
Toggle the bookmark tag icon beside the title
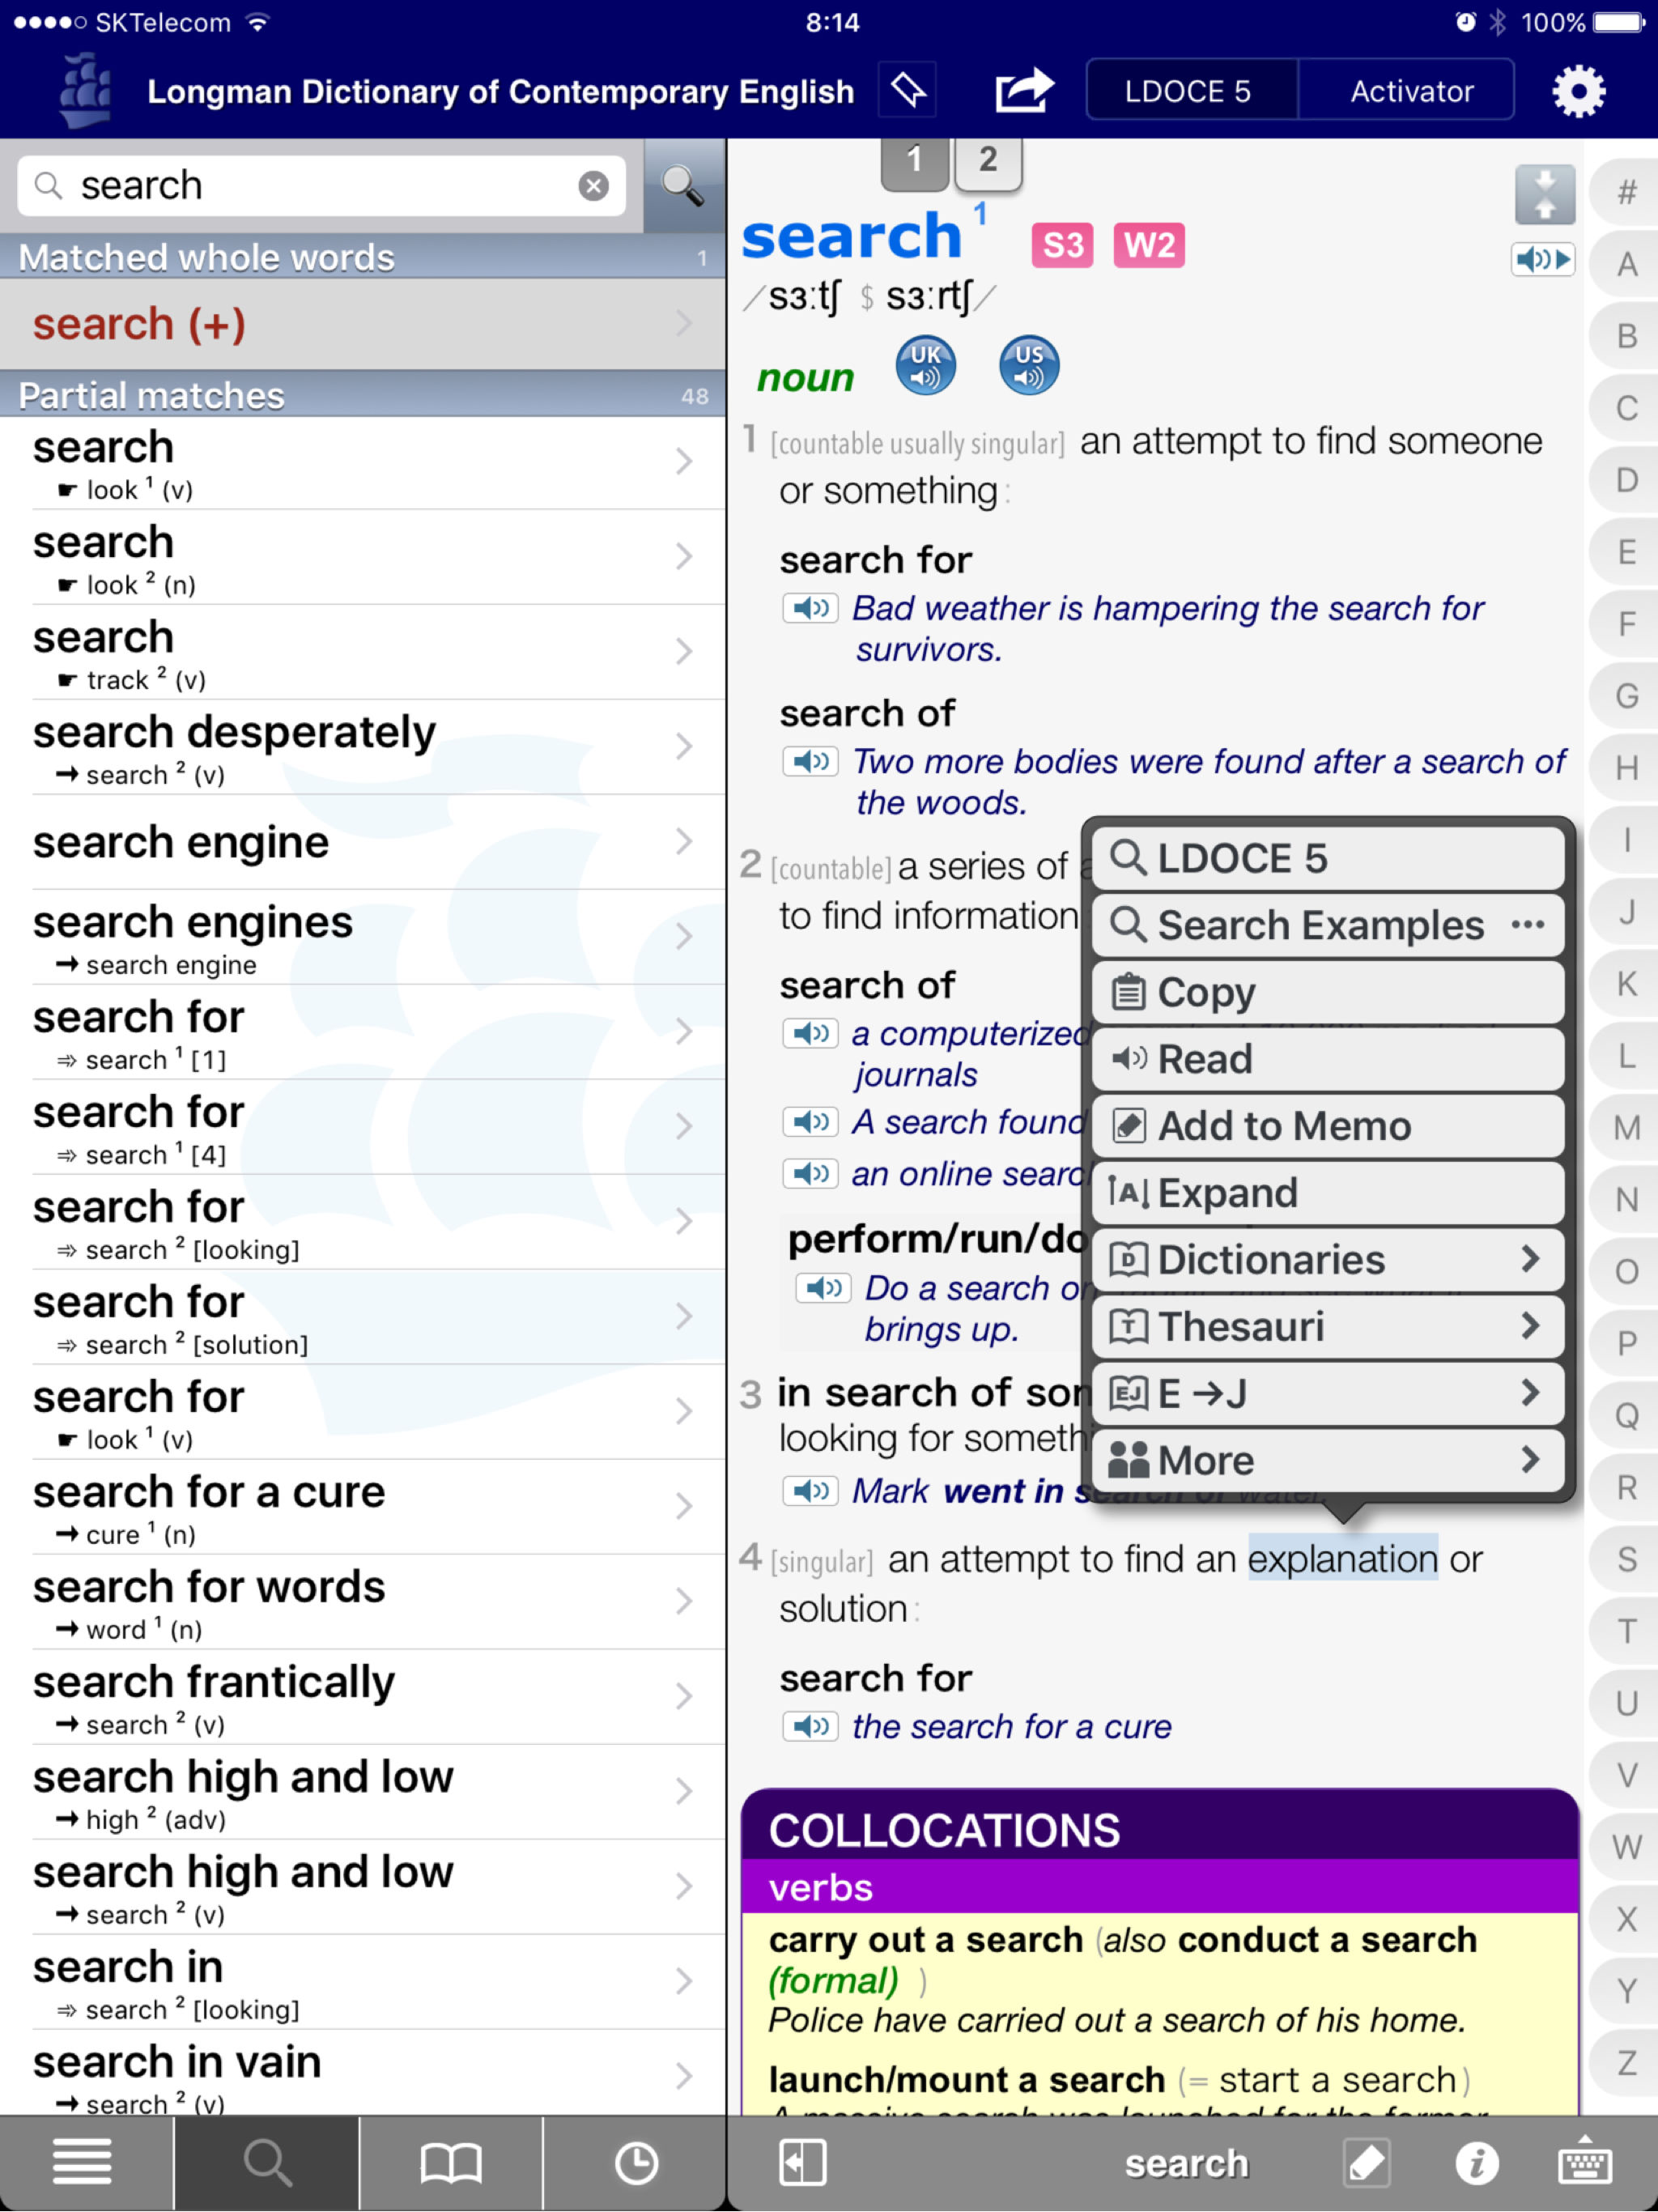(908, 90)
